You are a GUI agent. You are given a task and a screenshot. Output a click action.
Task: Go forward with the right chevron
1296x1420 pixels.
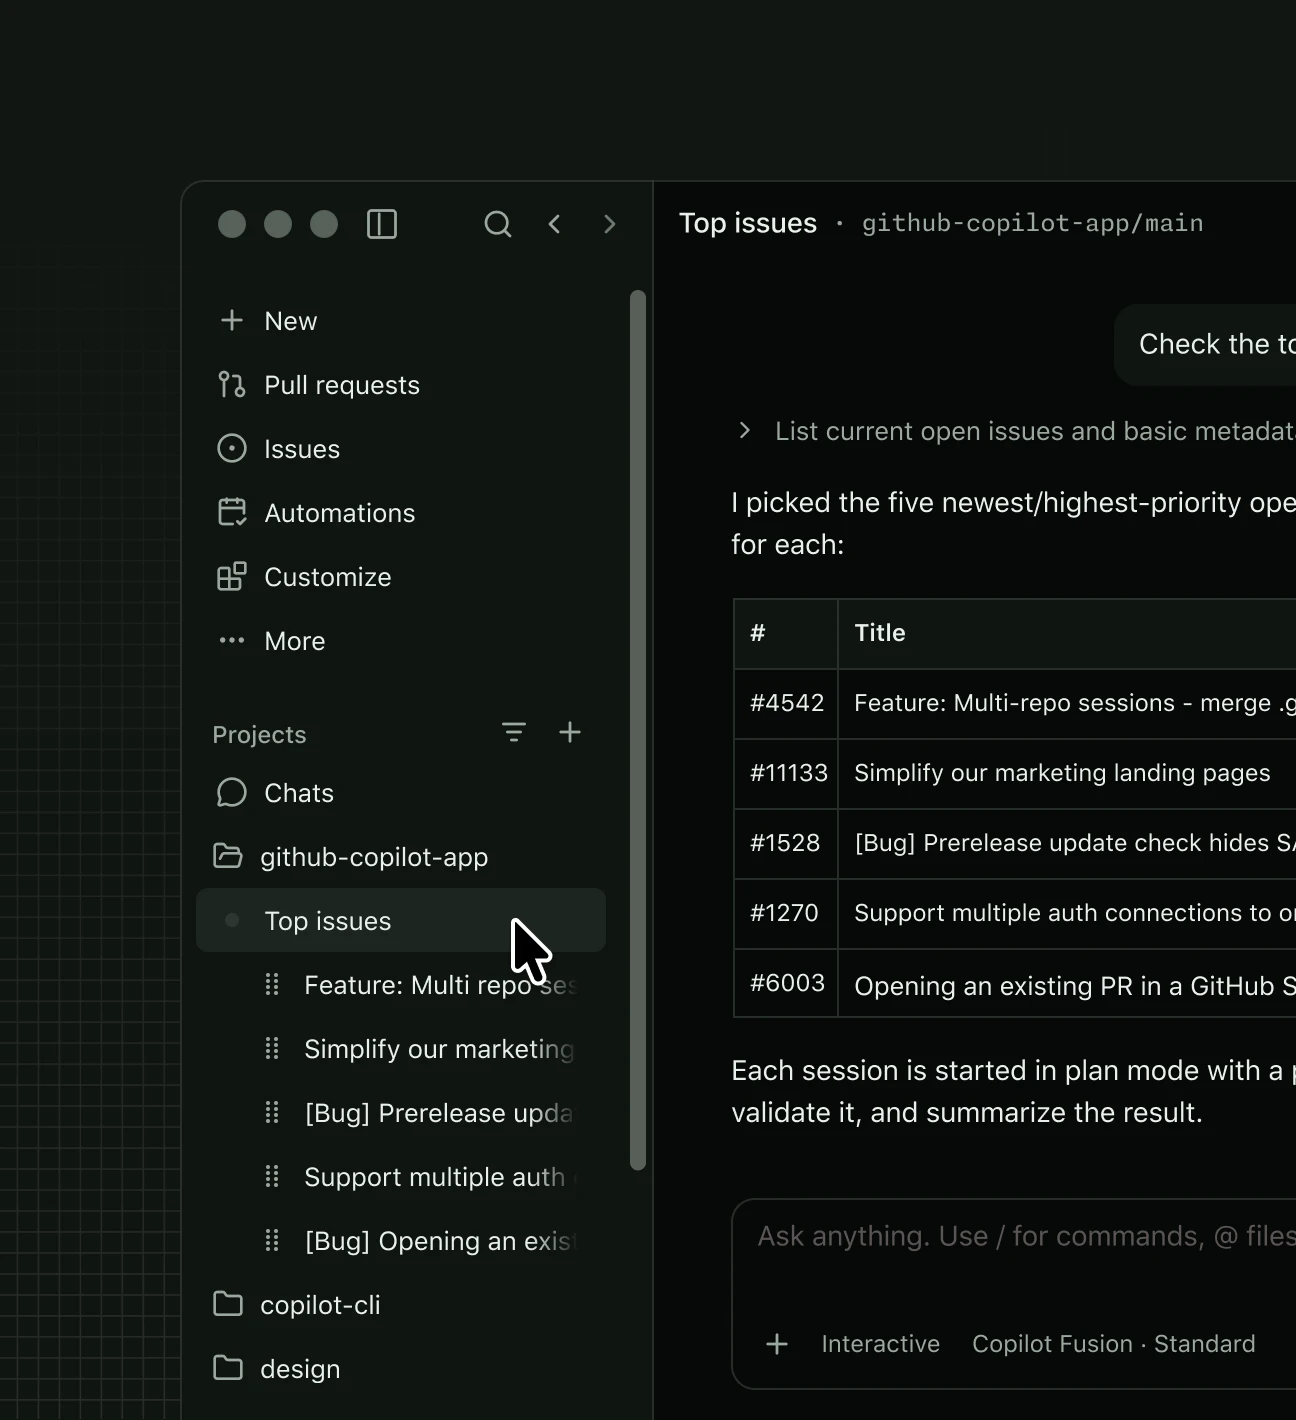[x=609, y=224]
